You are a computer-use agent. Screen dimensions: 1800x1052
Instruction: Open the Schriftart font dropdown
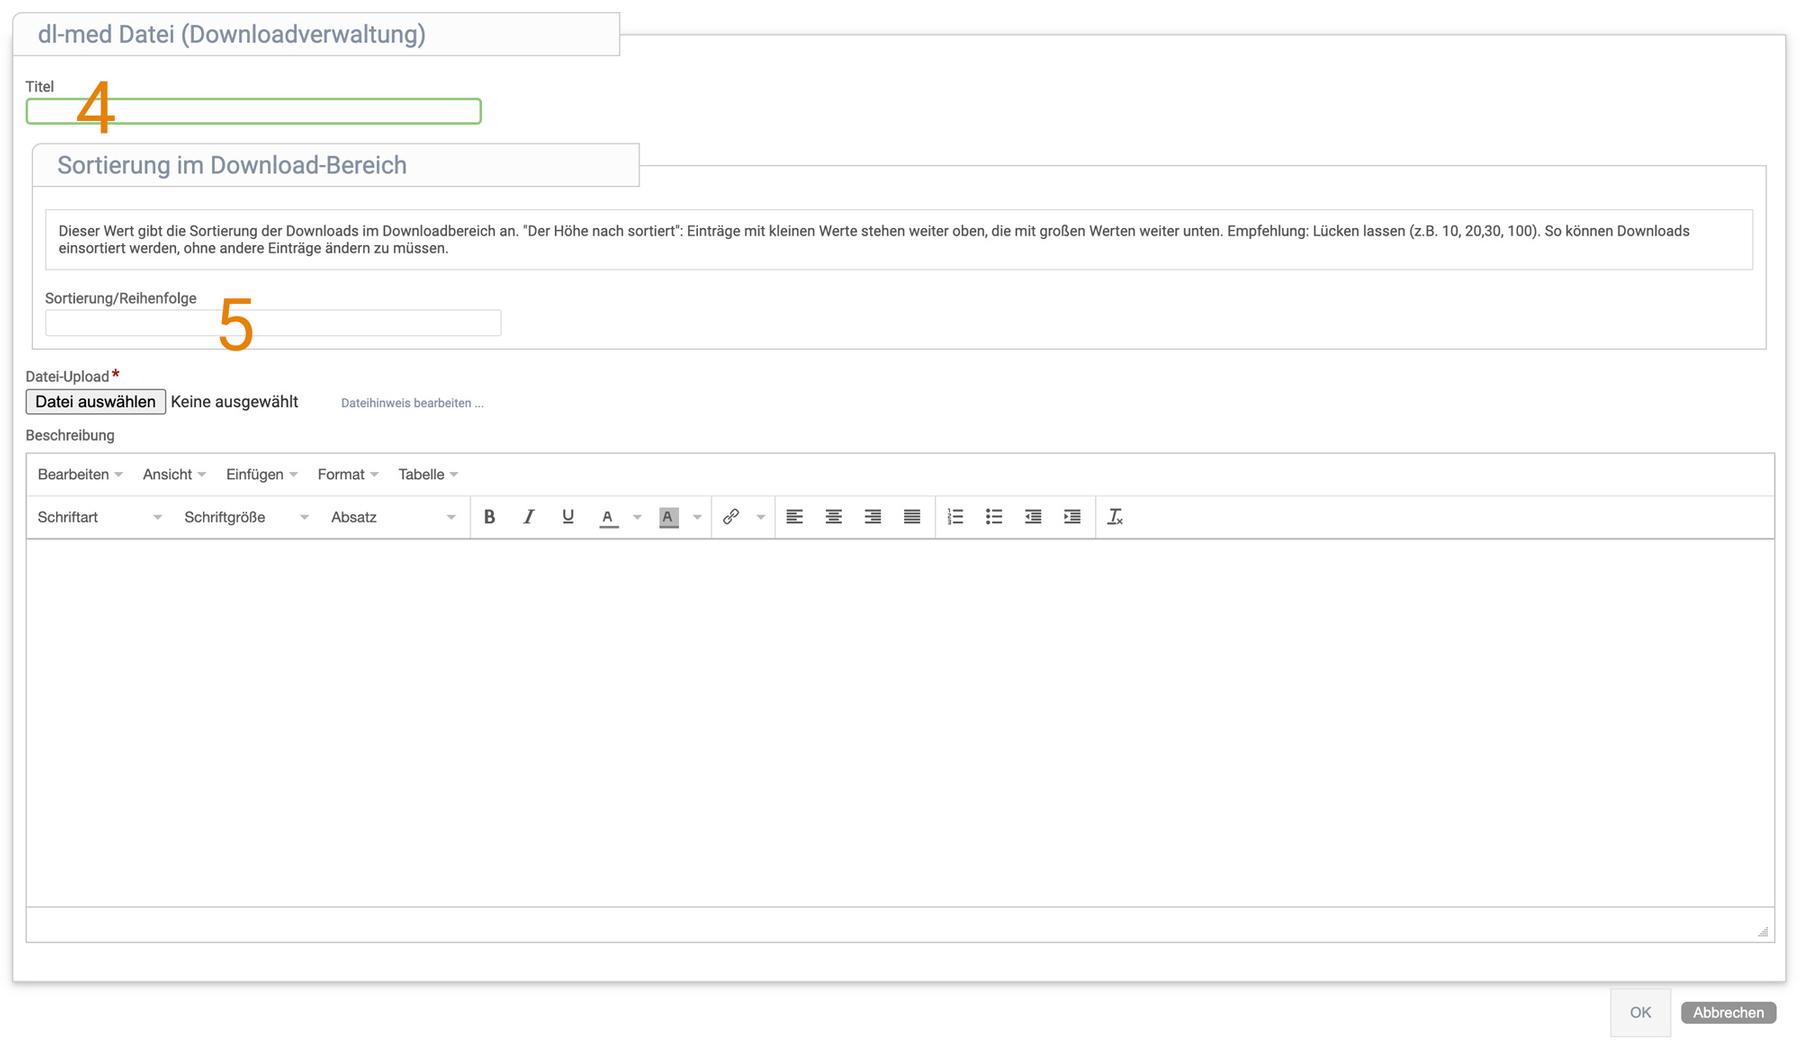coord(99,517)
